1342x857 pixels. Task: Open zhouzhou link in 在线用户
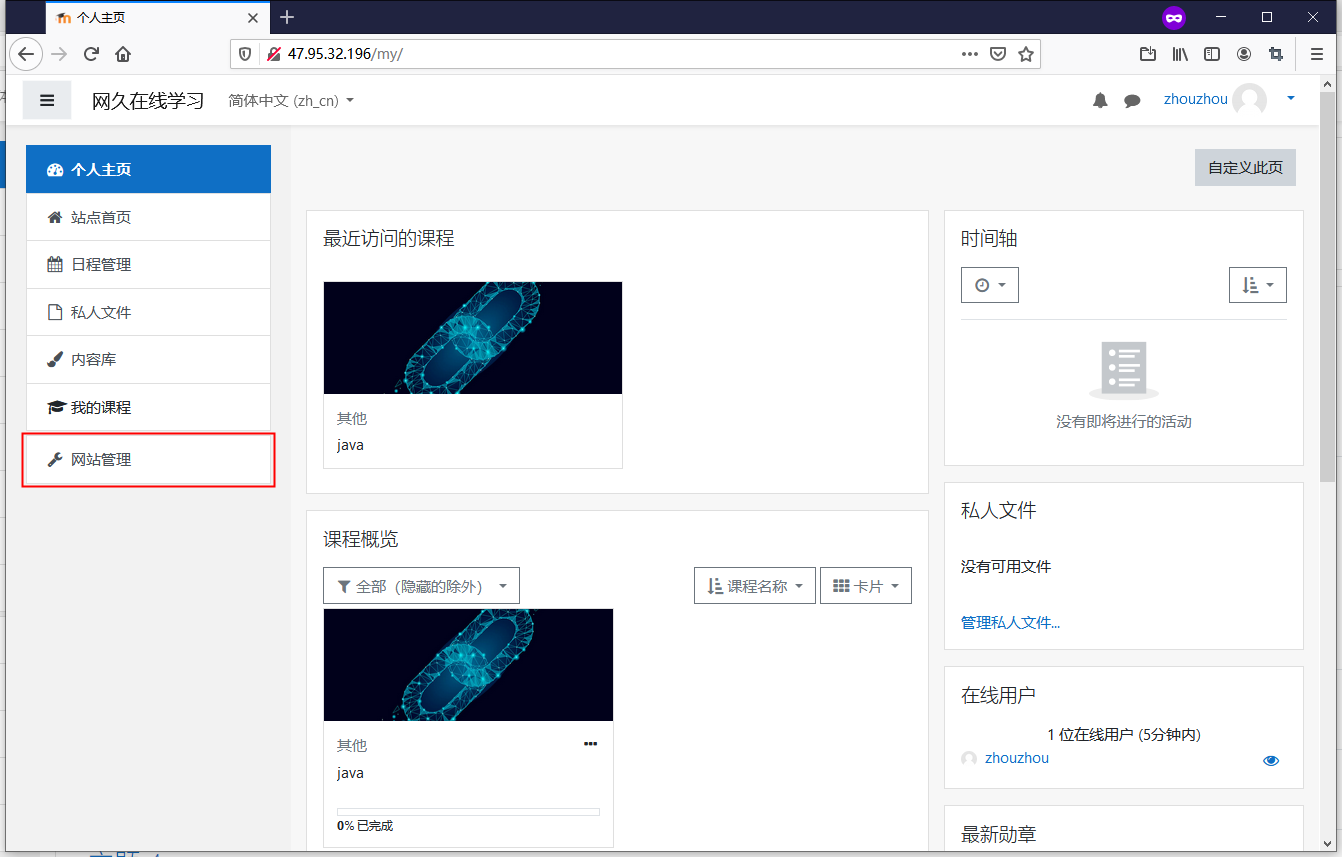[x=1016, y=758]
